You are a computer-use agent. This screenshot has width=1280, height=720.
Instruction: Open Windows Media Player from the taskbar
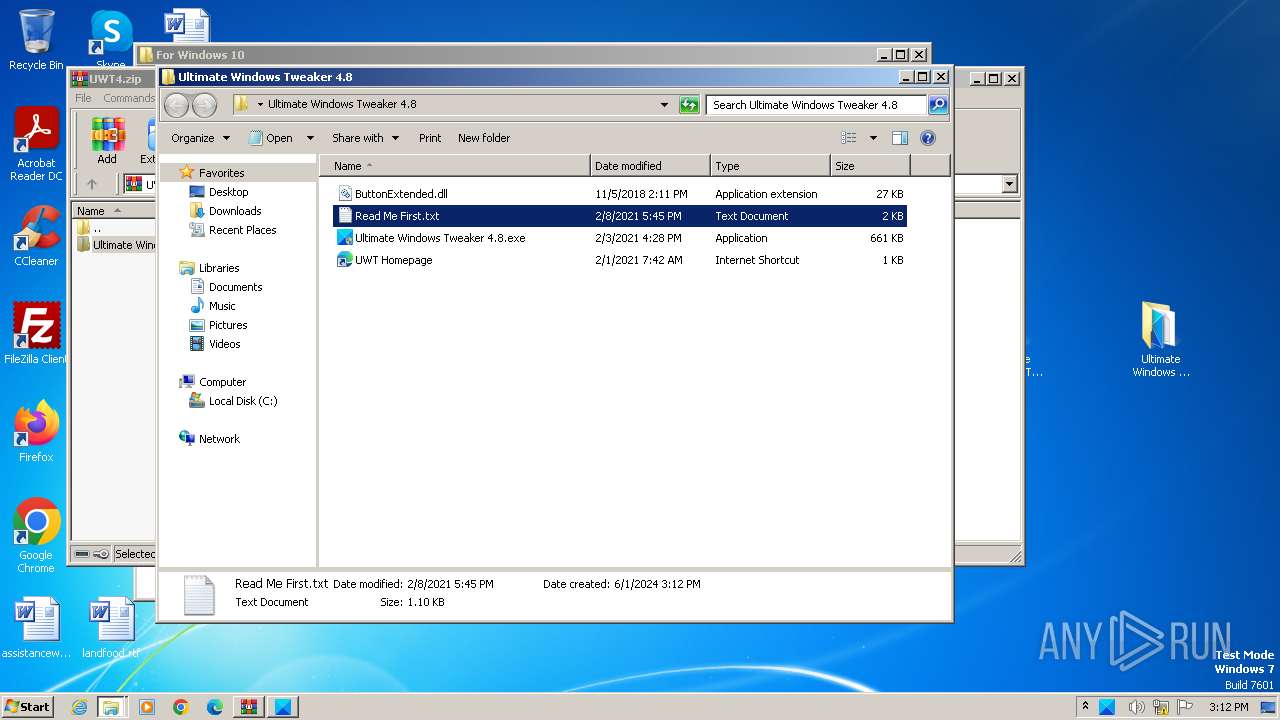pos(147,707)
